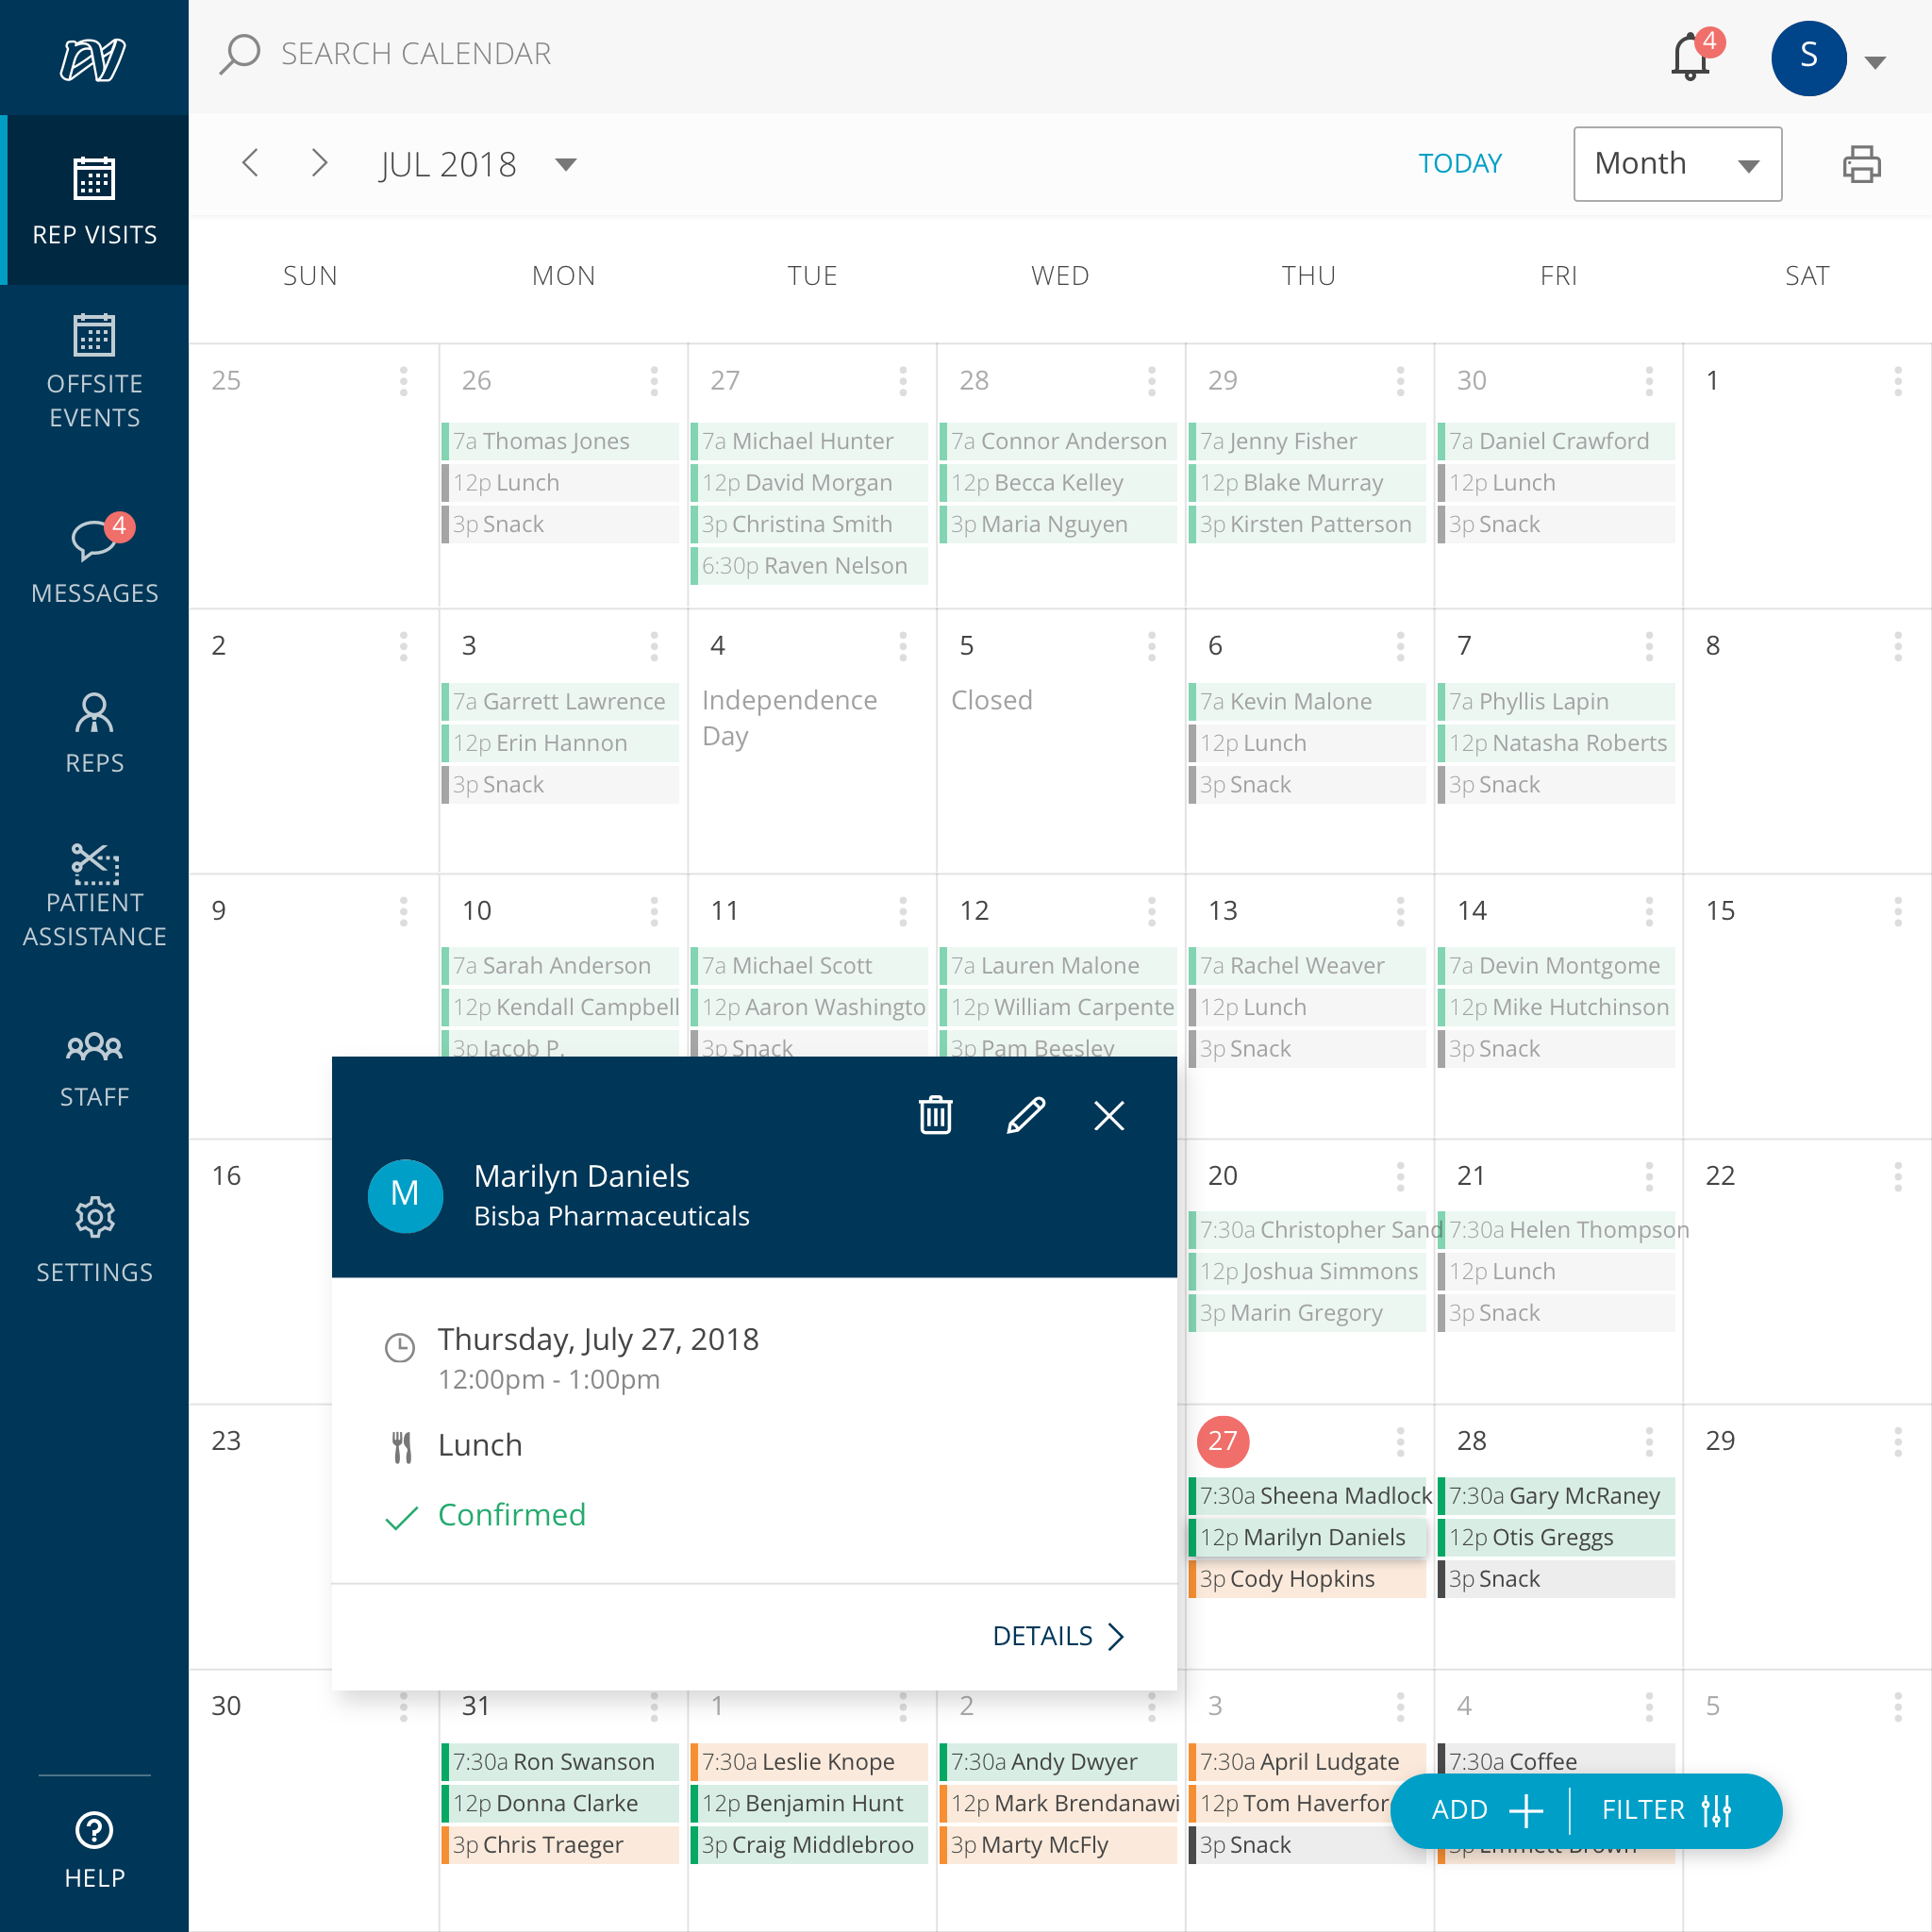Open appointment Details link
Image resolution: width=1932 pixels, height=1932 pixels.
tap(1058, 1636)
